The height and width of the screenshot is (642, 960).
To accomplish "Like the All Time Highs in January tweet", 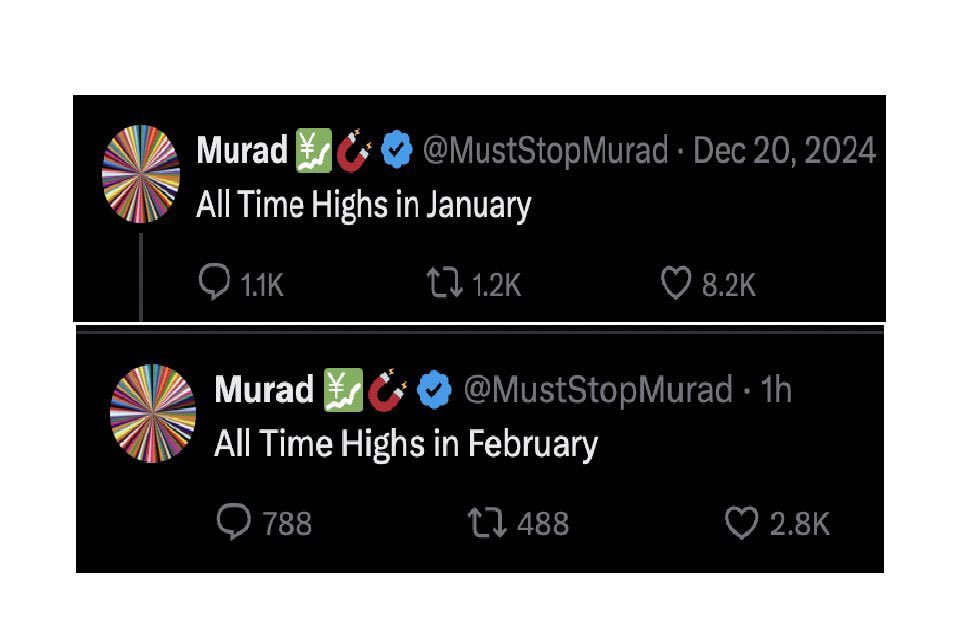I will 676,283.
